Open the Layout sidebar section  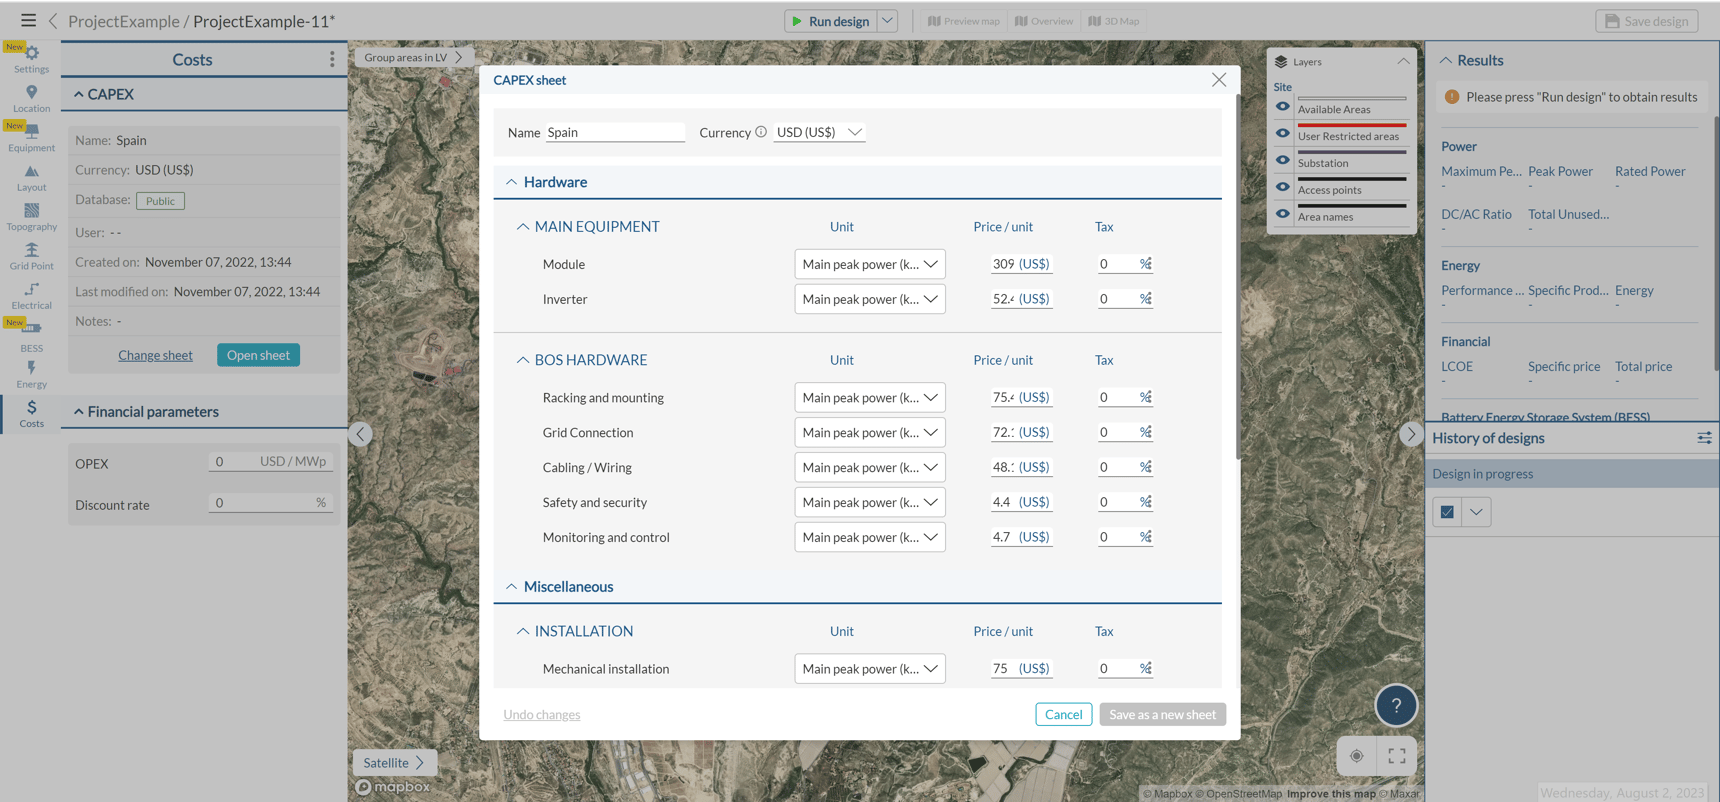click(31, 178)
